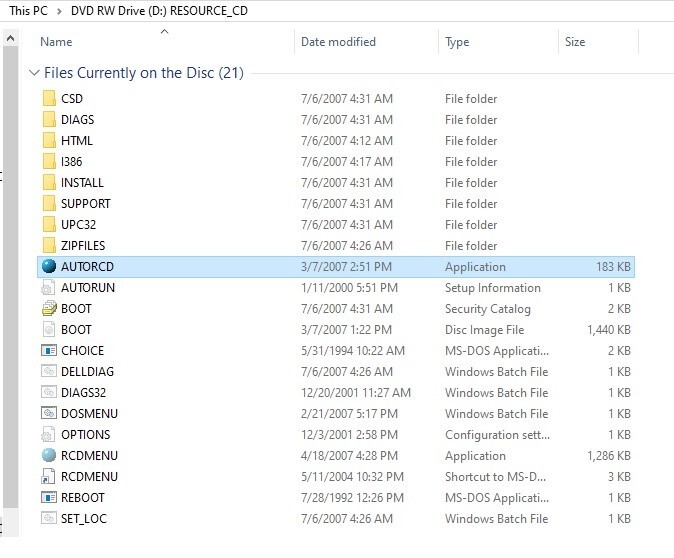Select the SET_LOC file name
Image resolution: width=674 pixels, height=558 pixels.
pos(84,519)
